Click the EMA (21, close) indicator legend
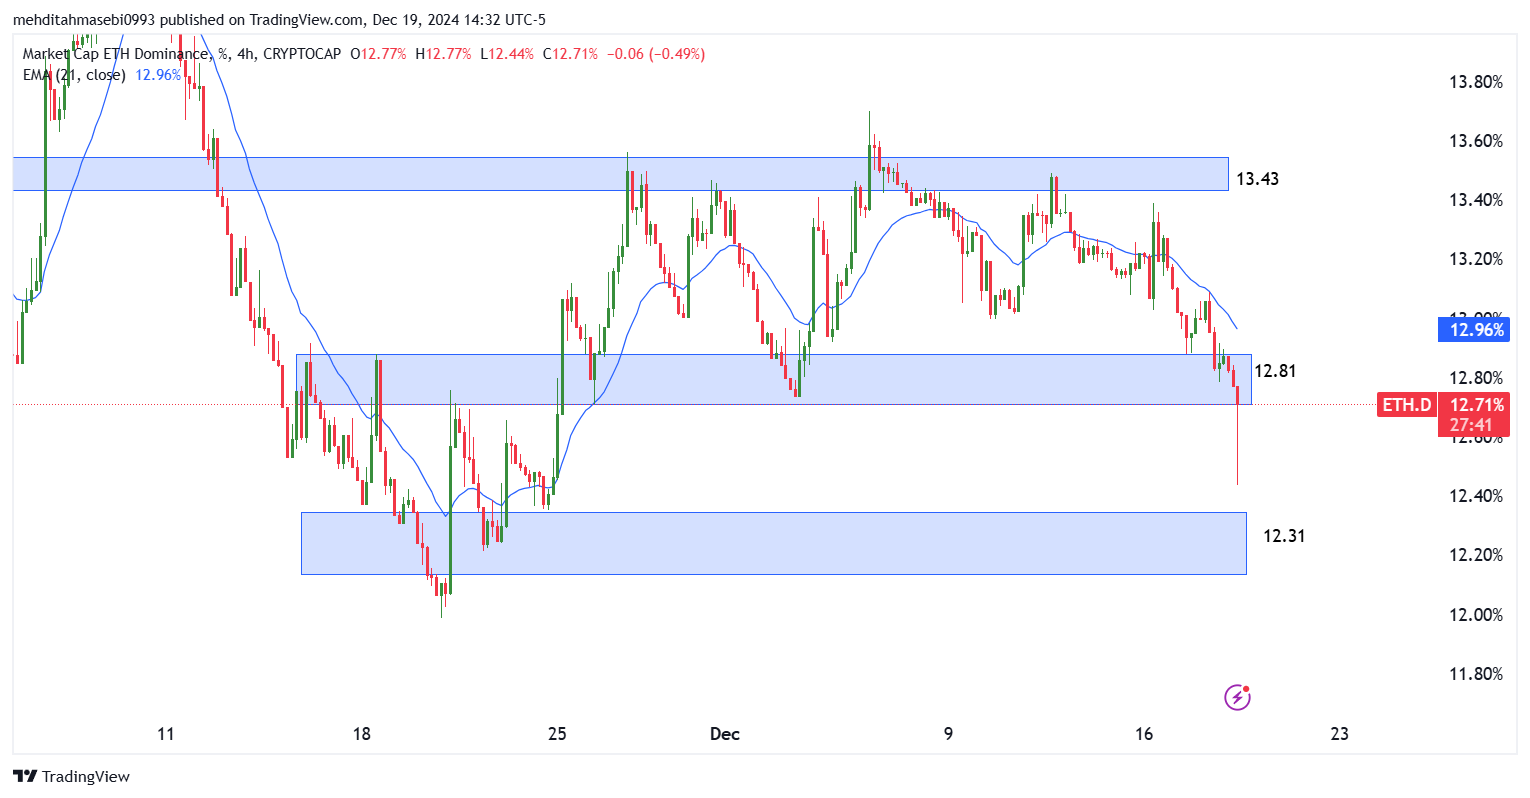The image size is (1530, 798). tap(74, 75)
